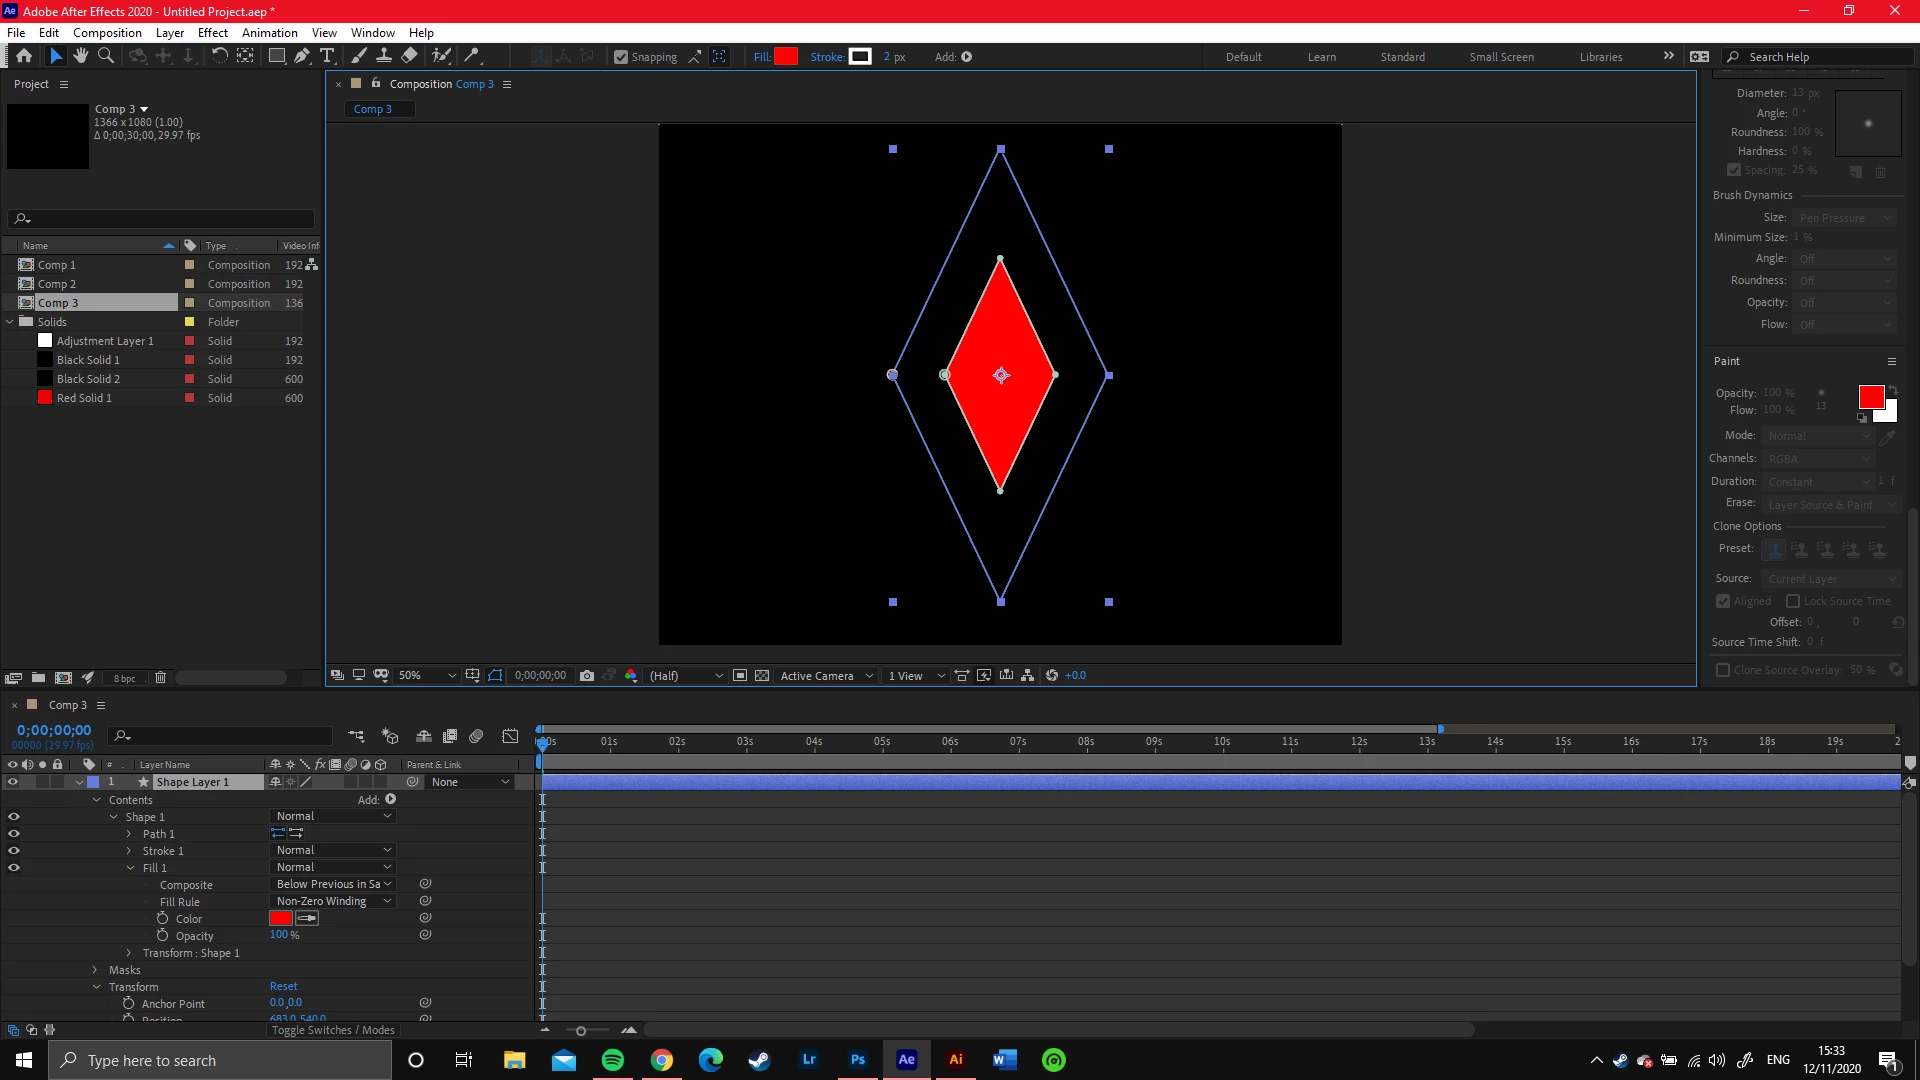This screenshot has height=1080, width=1920.
Task: Select the Hand tool
Action: (x=81, y=56)
